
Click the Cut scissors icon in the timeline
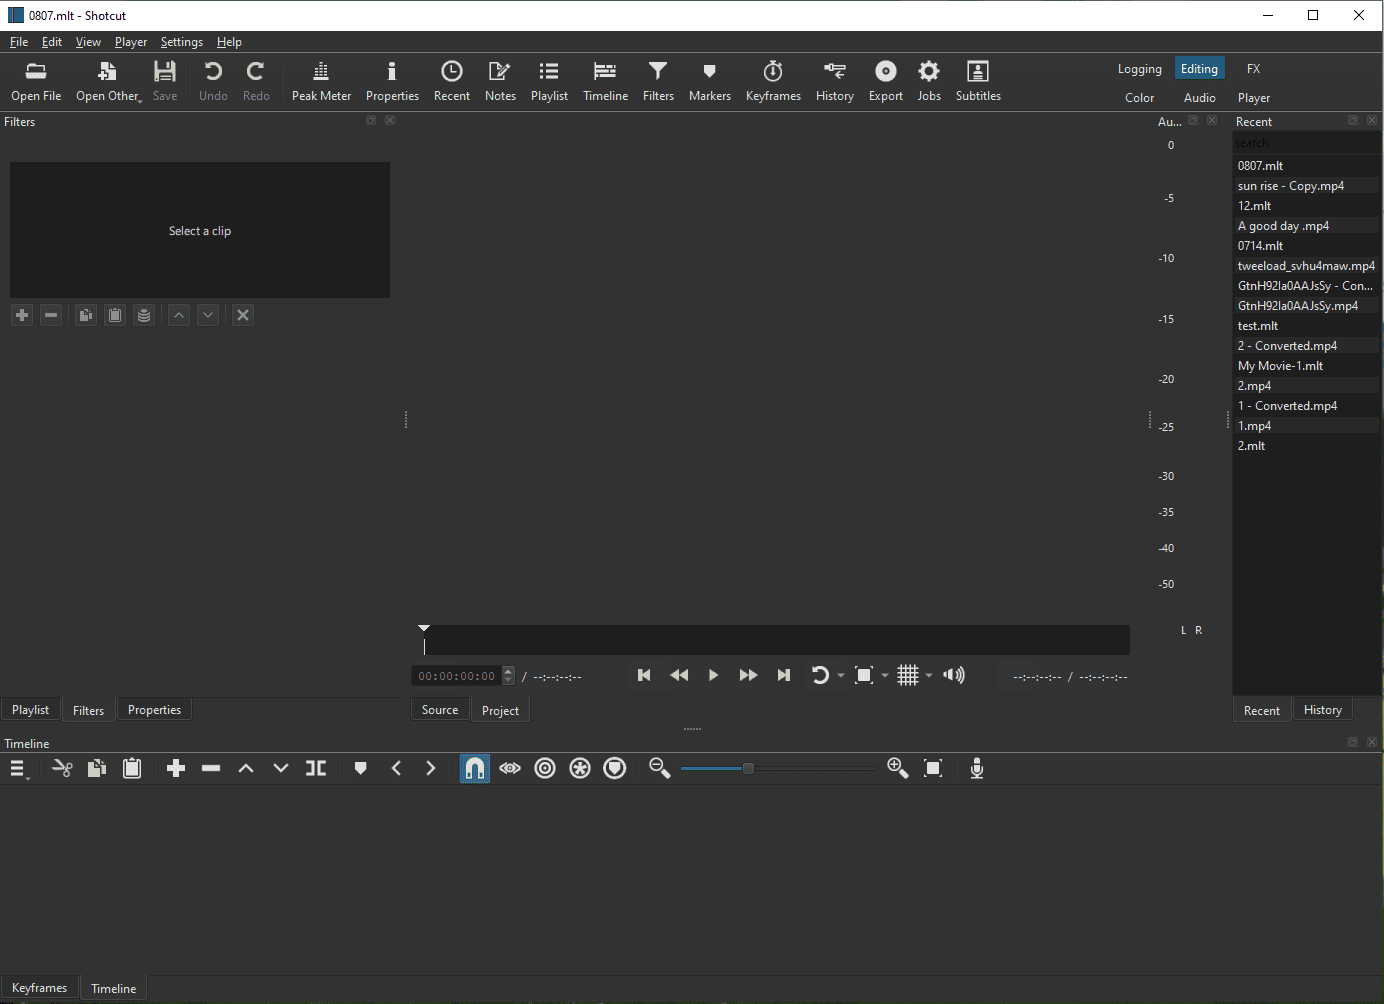coord(62,768)
